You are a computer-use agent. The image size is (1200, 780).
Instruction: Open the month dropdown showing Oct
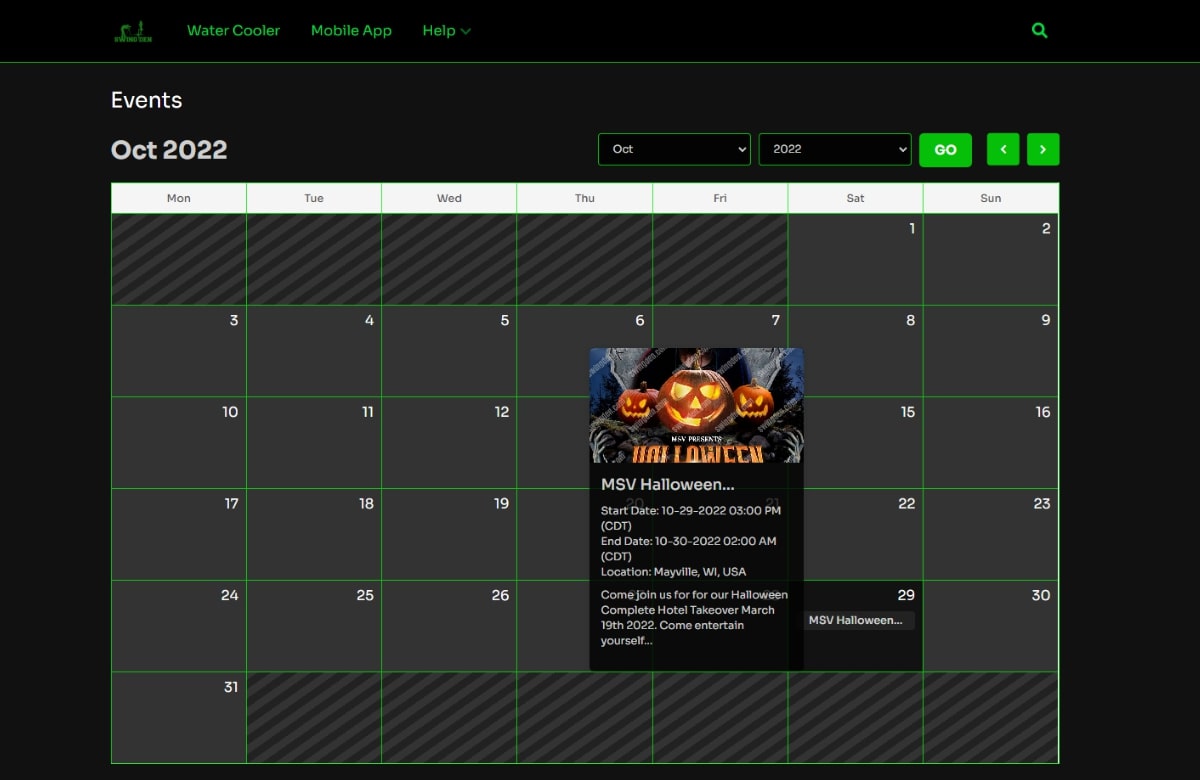(x=674, y=149)
